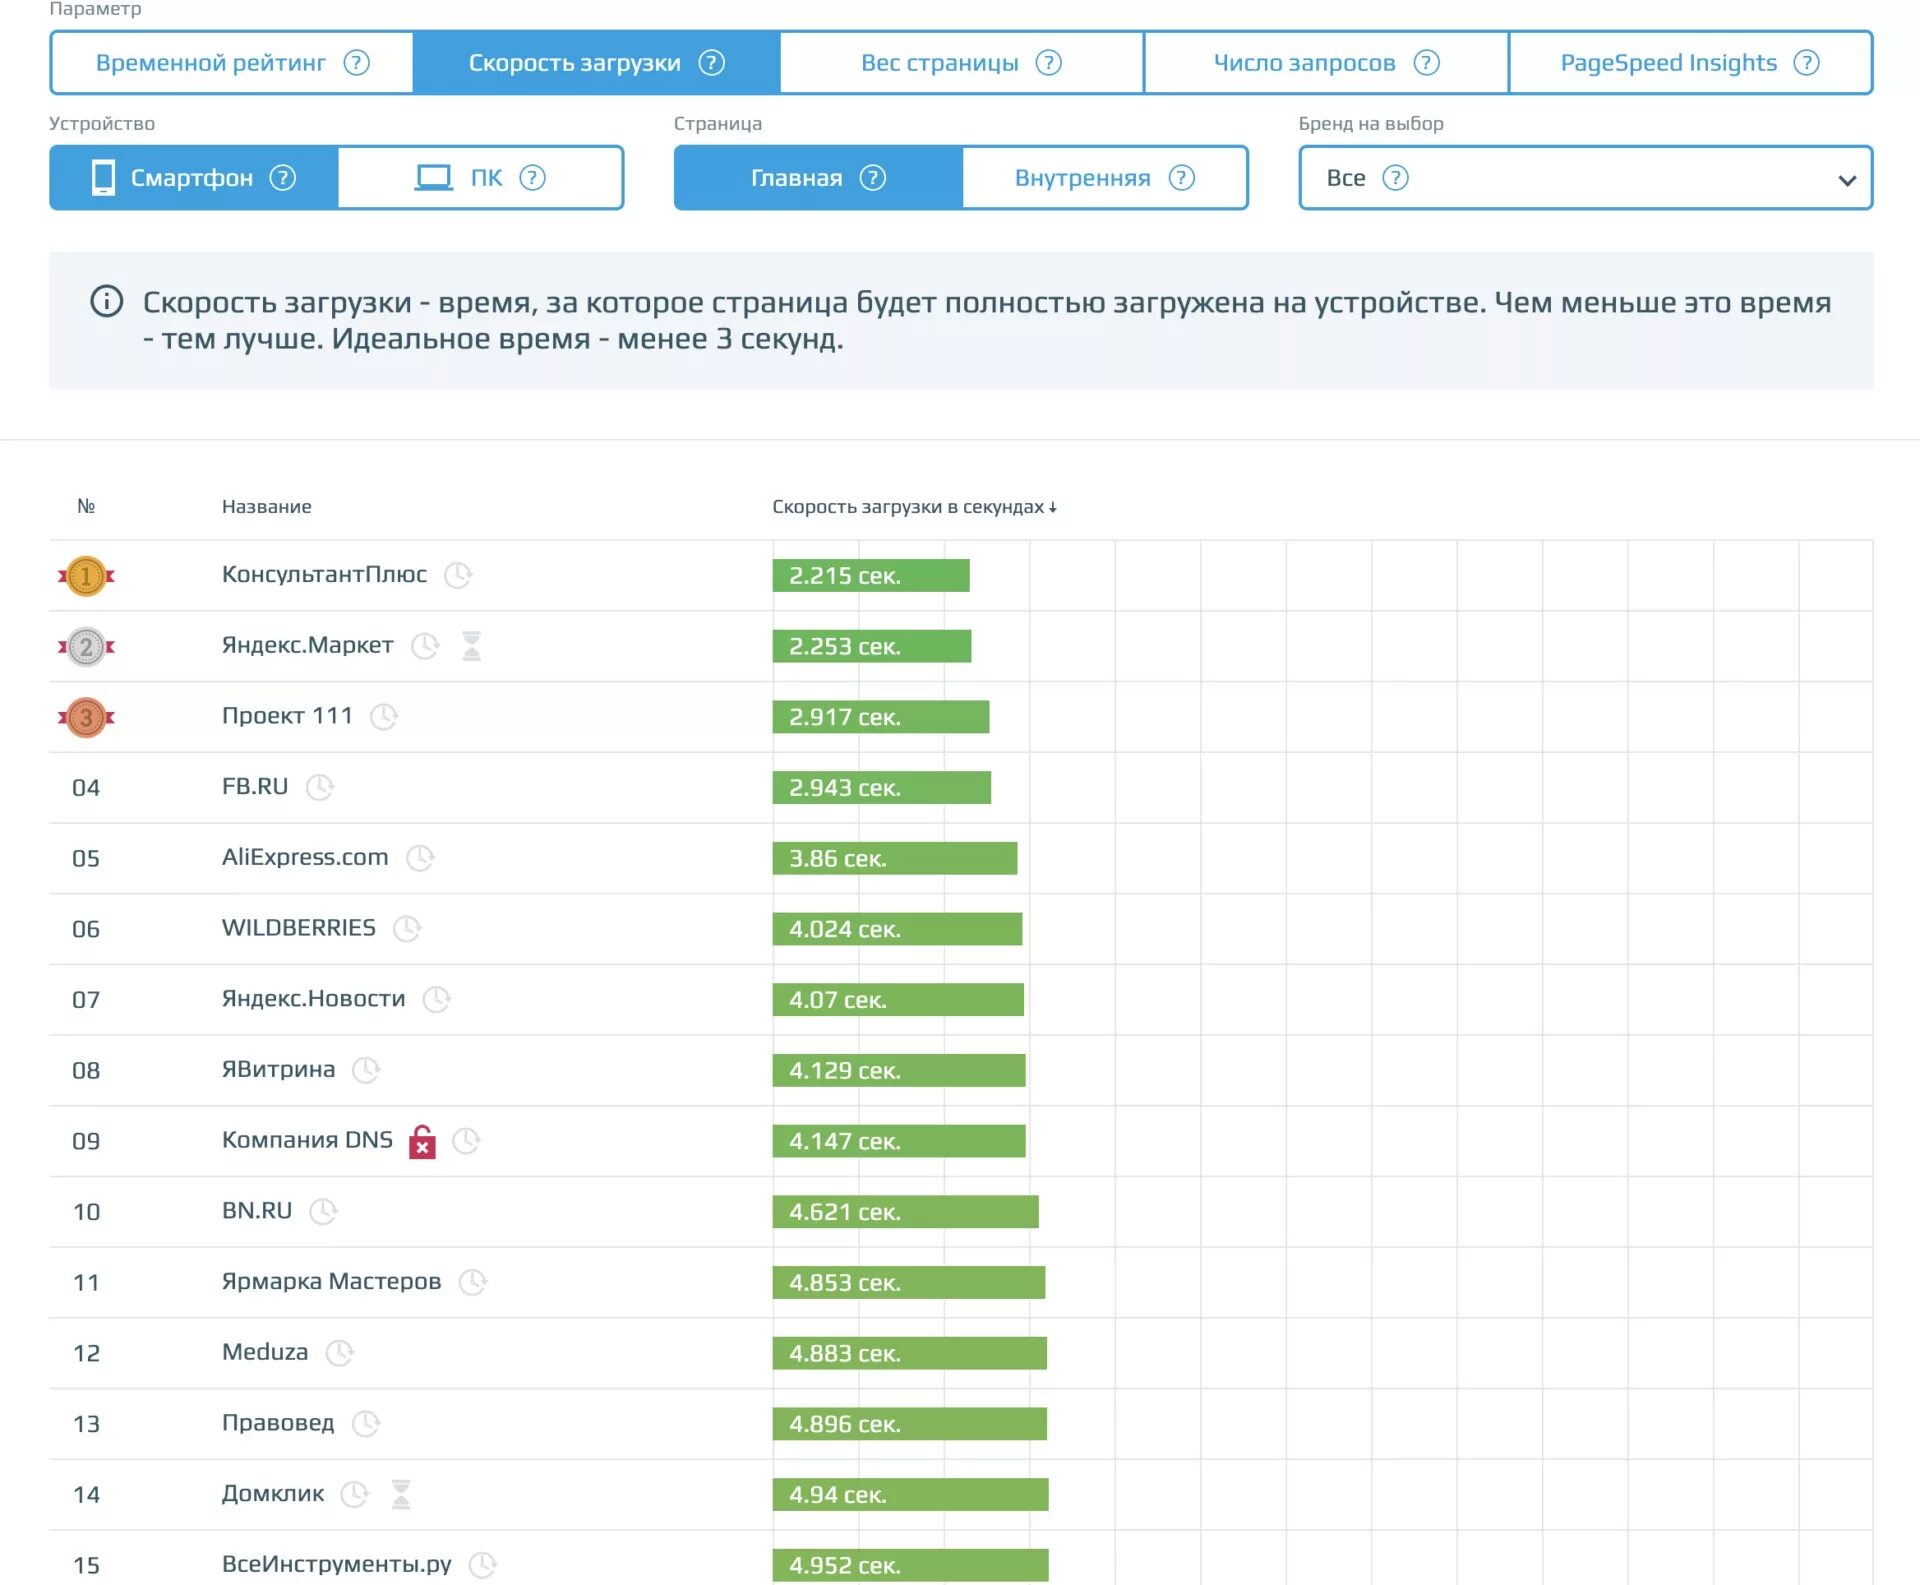Click the green 2.215 сек. speed bar
The width and height of the screenshot is (1920, 1585).
pyautogui.click(x=870, y=576)
